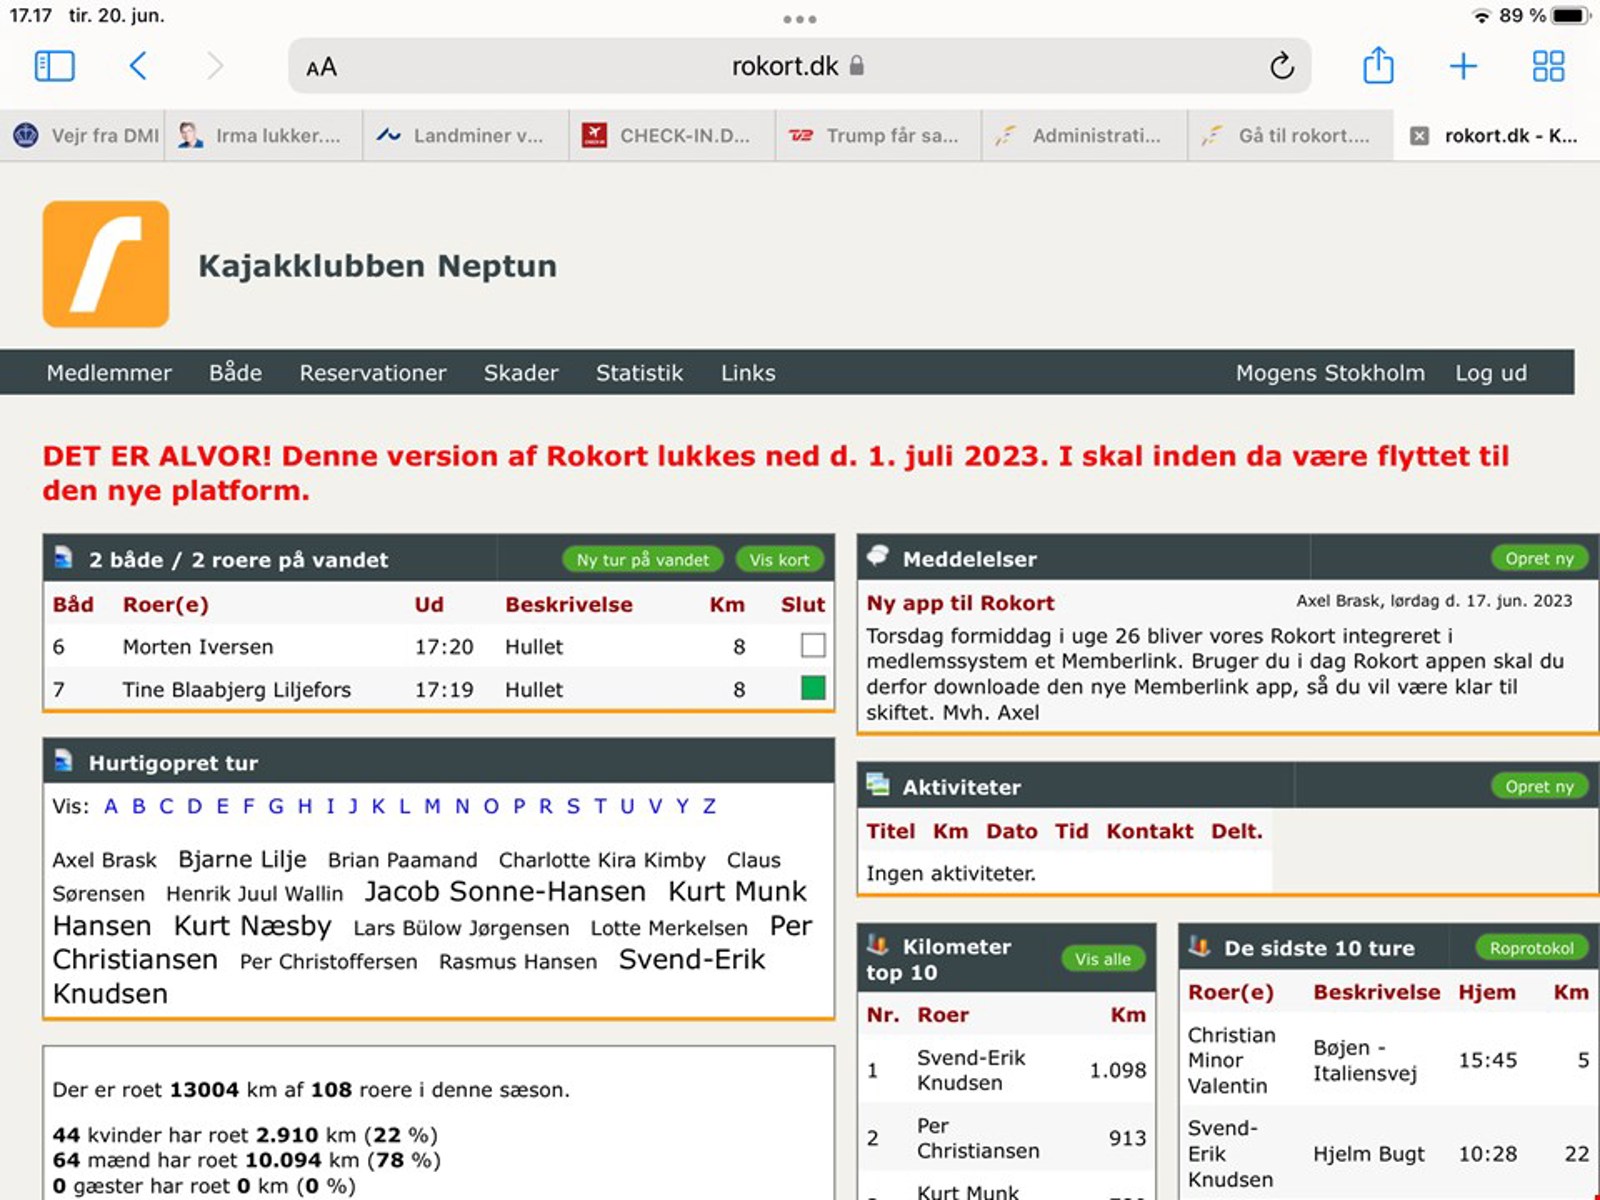
Task: Open Reservationer menu
Action: tap(373, 373)
